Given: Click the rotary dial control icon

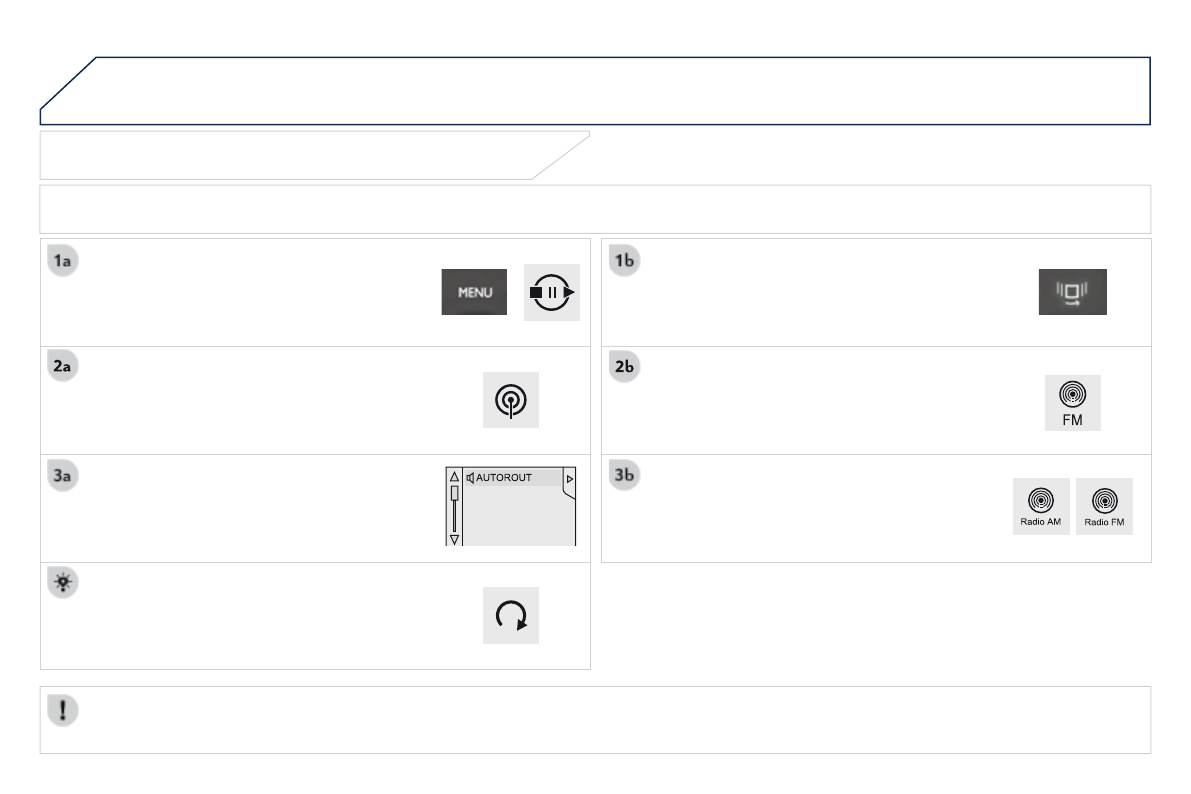Looking at the screenshot, I should pyautogui.click(x=551, y=292).
